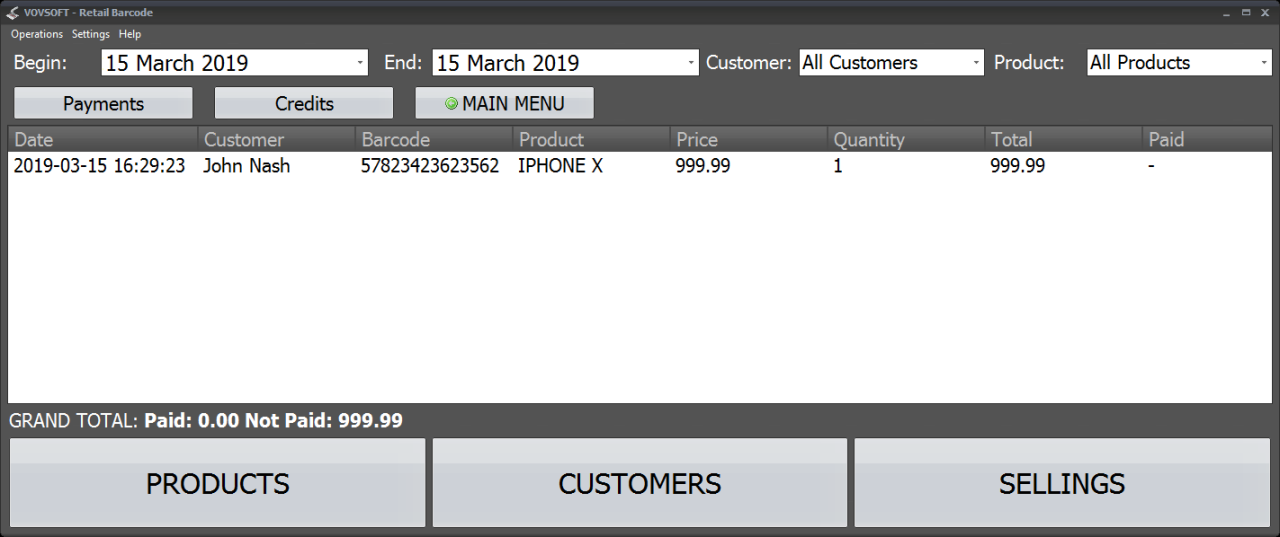1280x537 pixels.
Task: Minimize the Retail Barcode window
Action: [1226, 12]
